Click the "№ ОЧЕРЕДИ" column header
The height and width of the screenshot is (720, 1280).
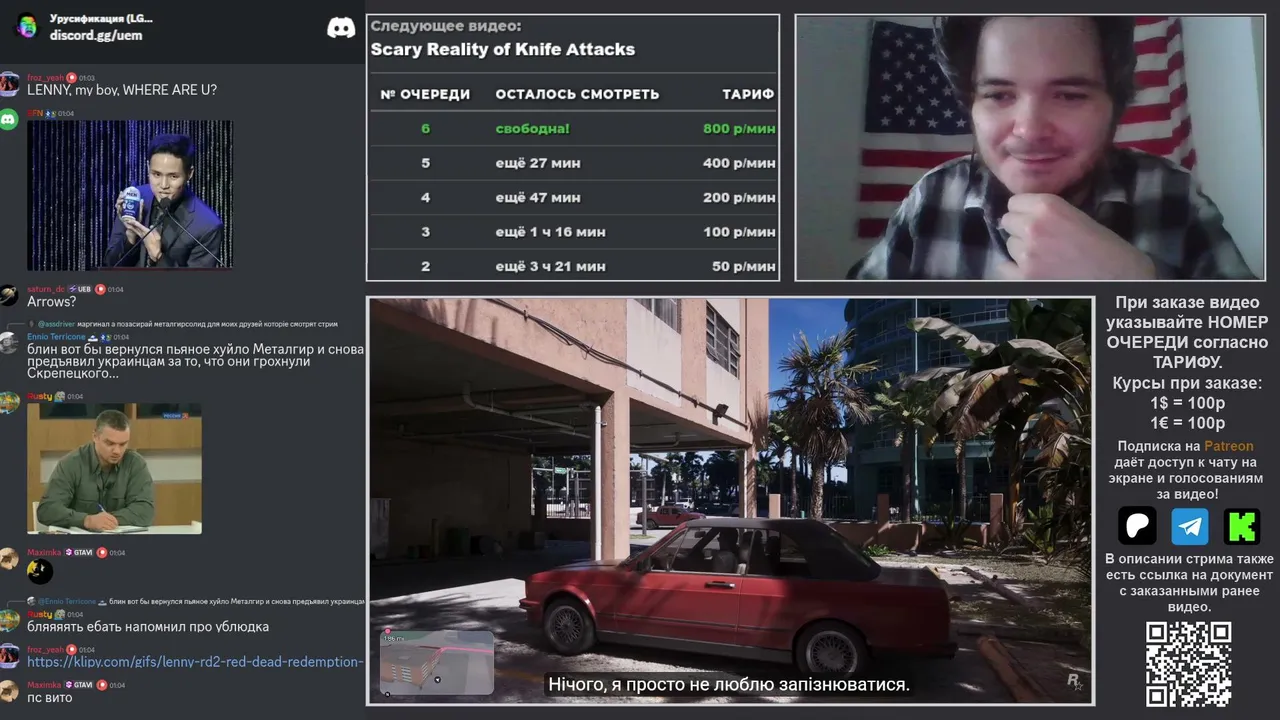pos(425,94)
